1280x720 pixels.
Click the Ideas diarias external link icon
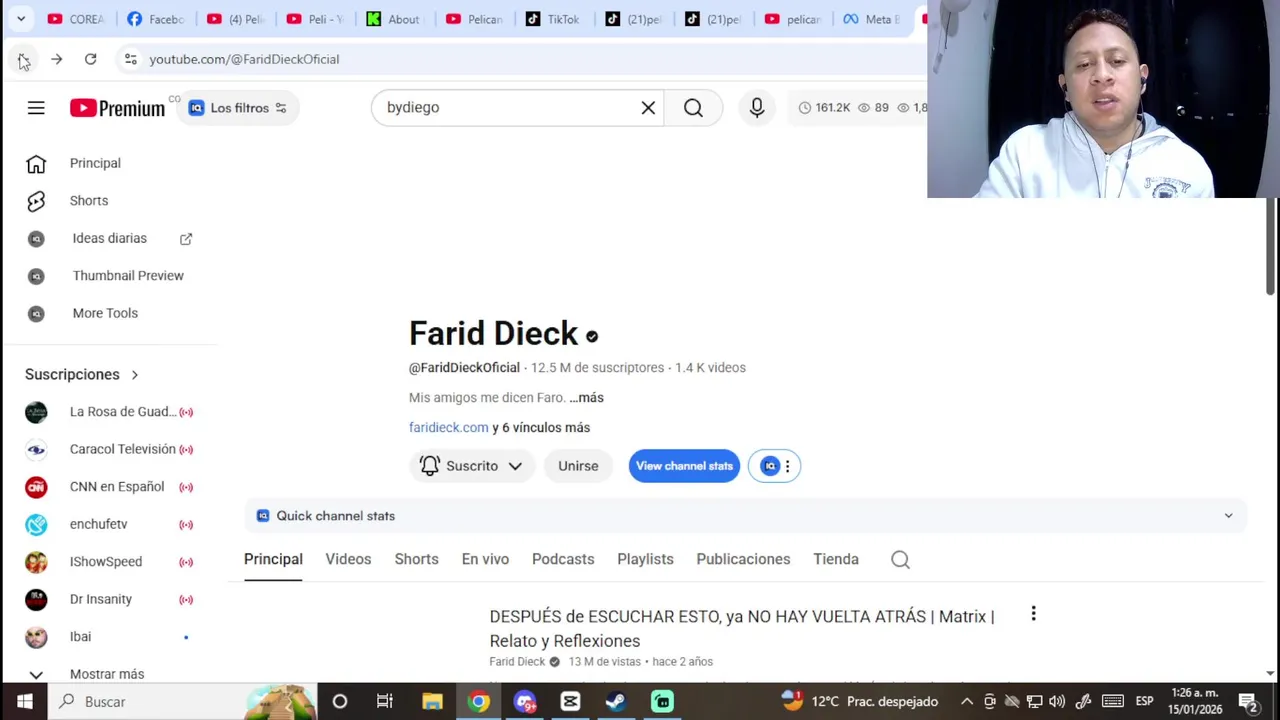click(x=186, y=239)
